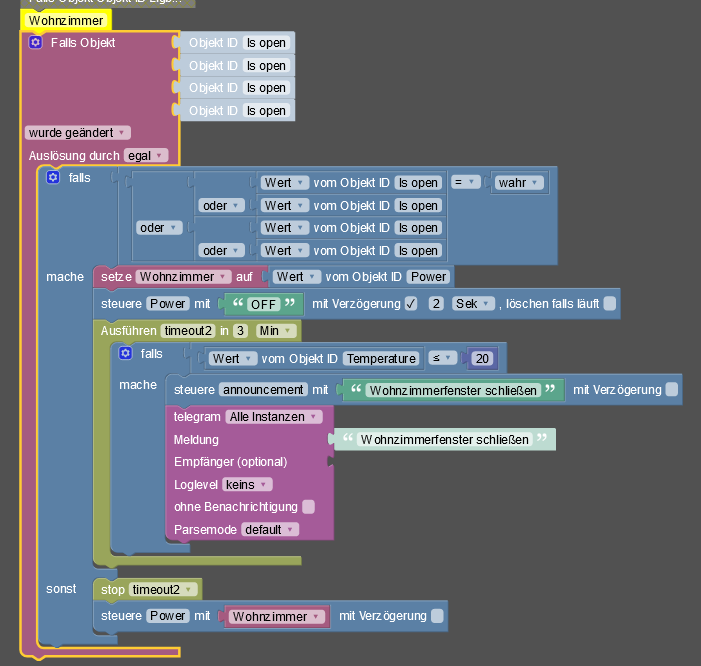Image resolution: width=701 pixels, height=666 pixels.
Task: Select Power object ID in setze block
Action: (428, 277)
